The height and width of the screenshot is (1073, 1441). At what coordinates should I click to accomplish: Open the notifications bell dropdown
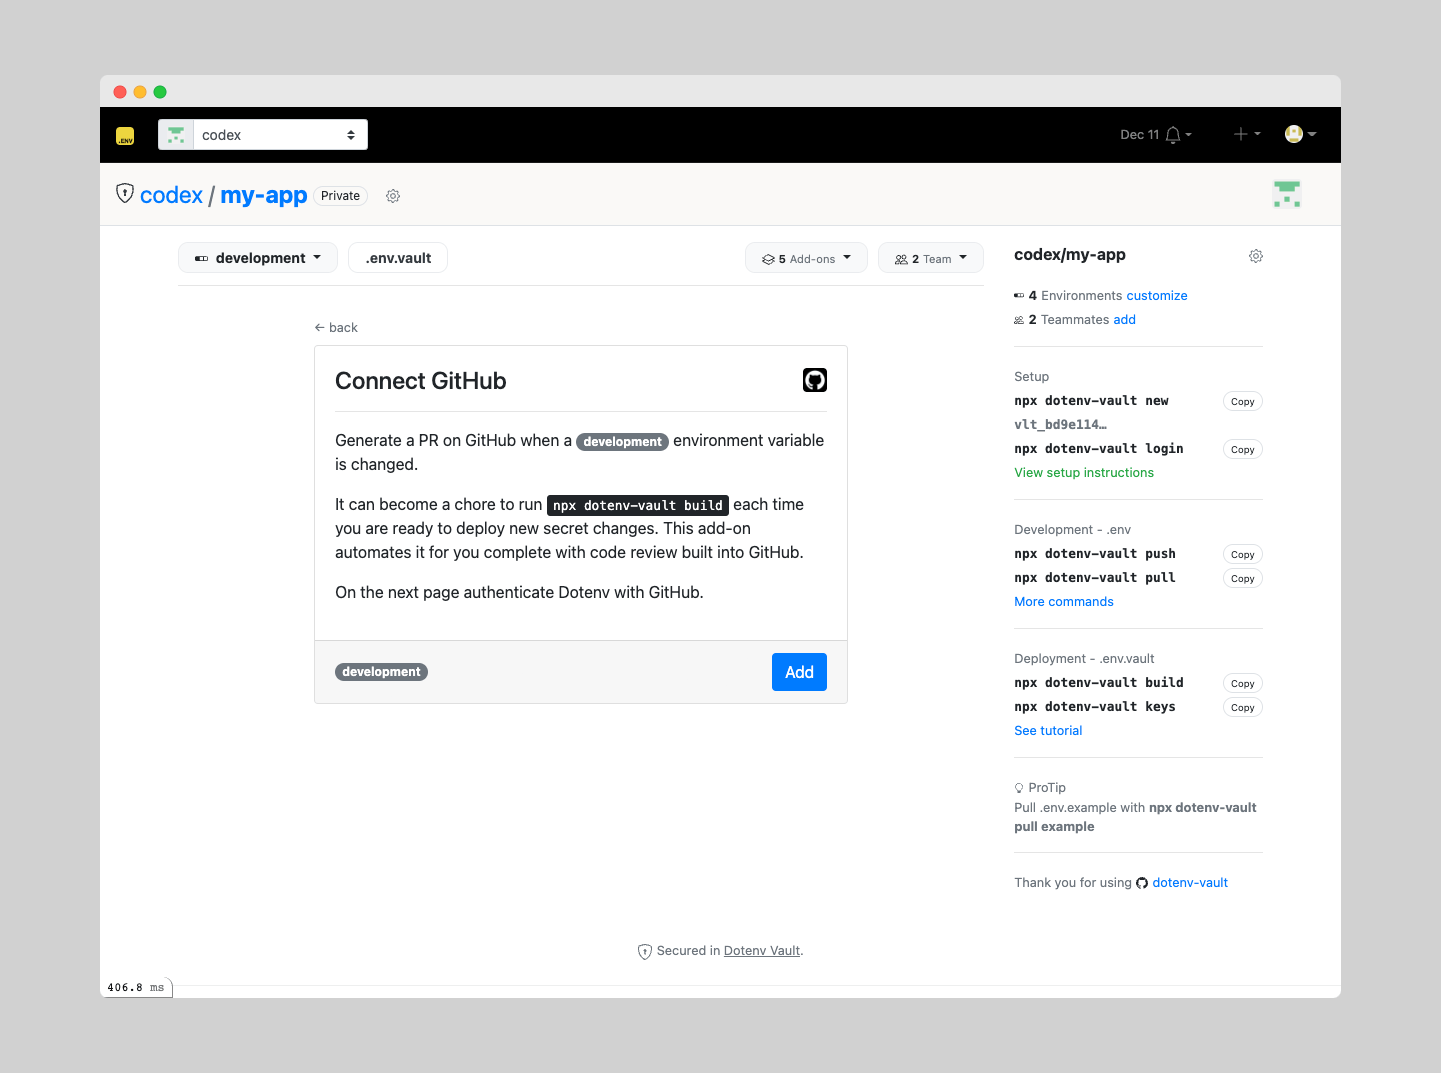[1178, 135]
